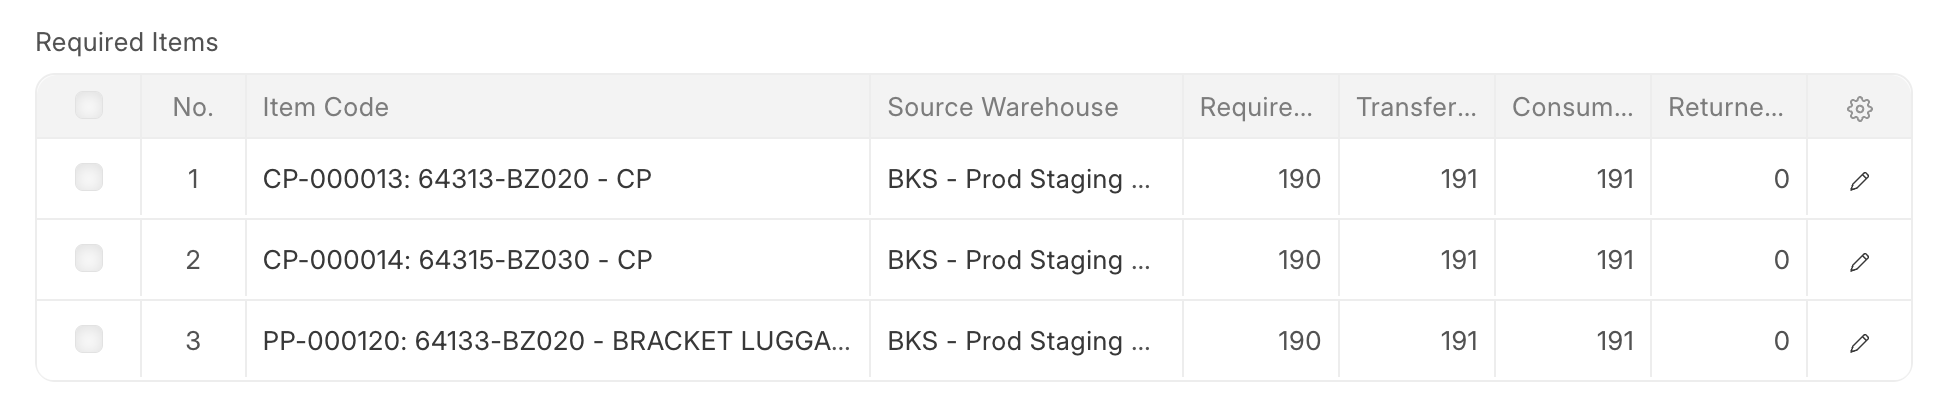The image size is (1951, 405).
Task: Click the edit pencil for row 1
Action: pyautogui.click(x=1859, y=181)
